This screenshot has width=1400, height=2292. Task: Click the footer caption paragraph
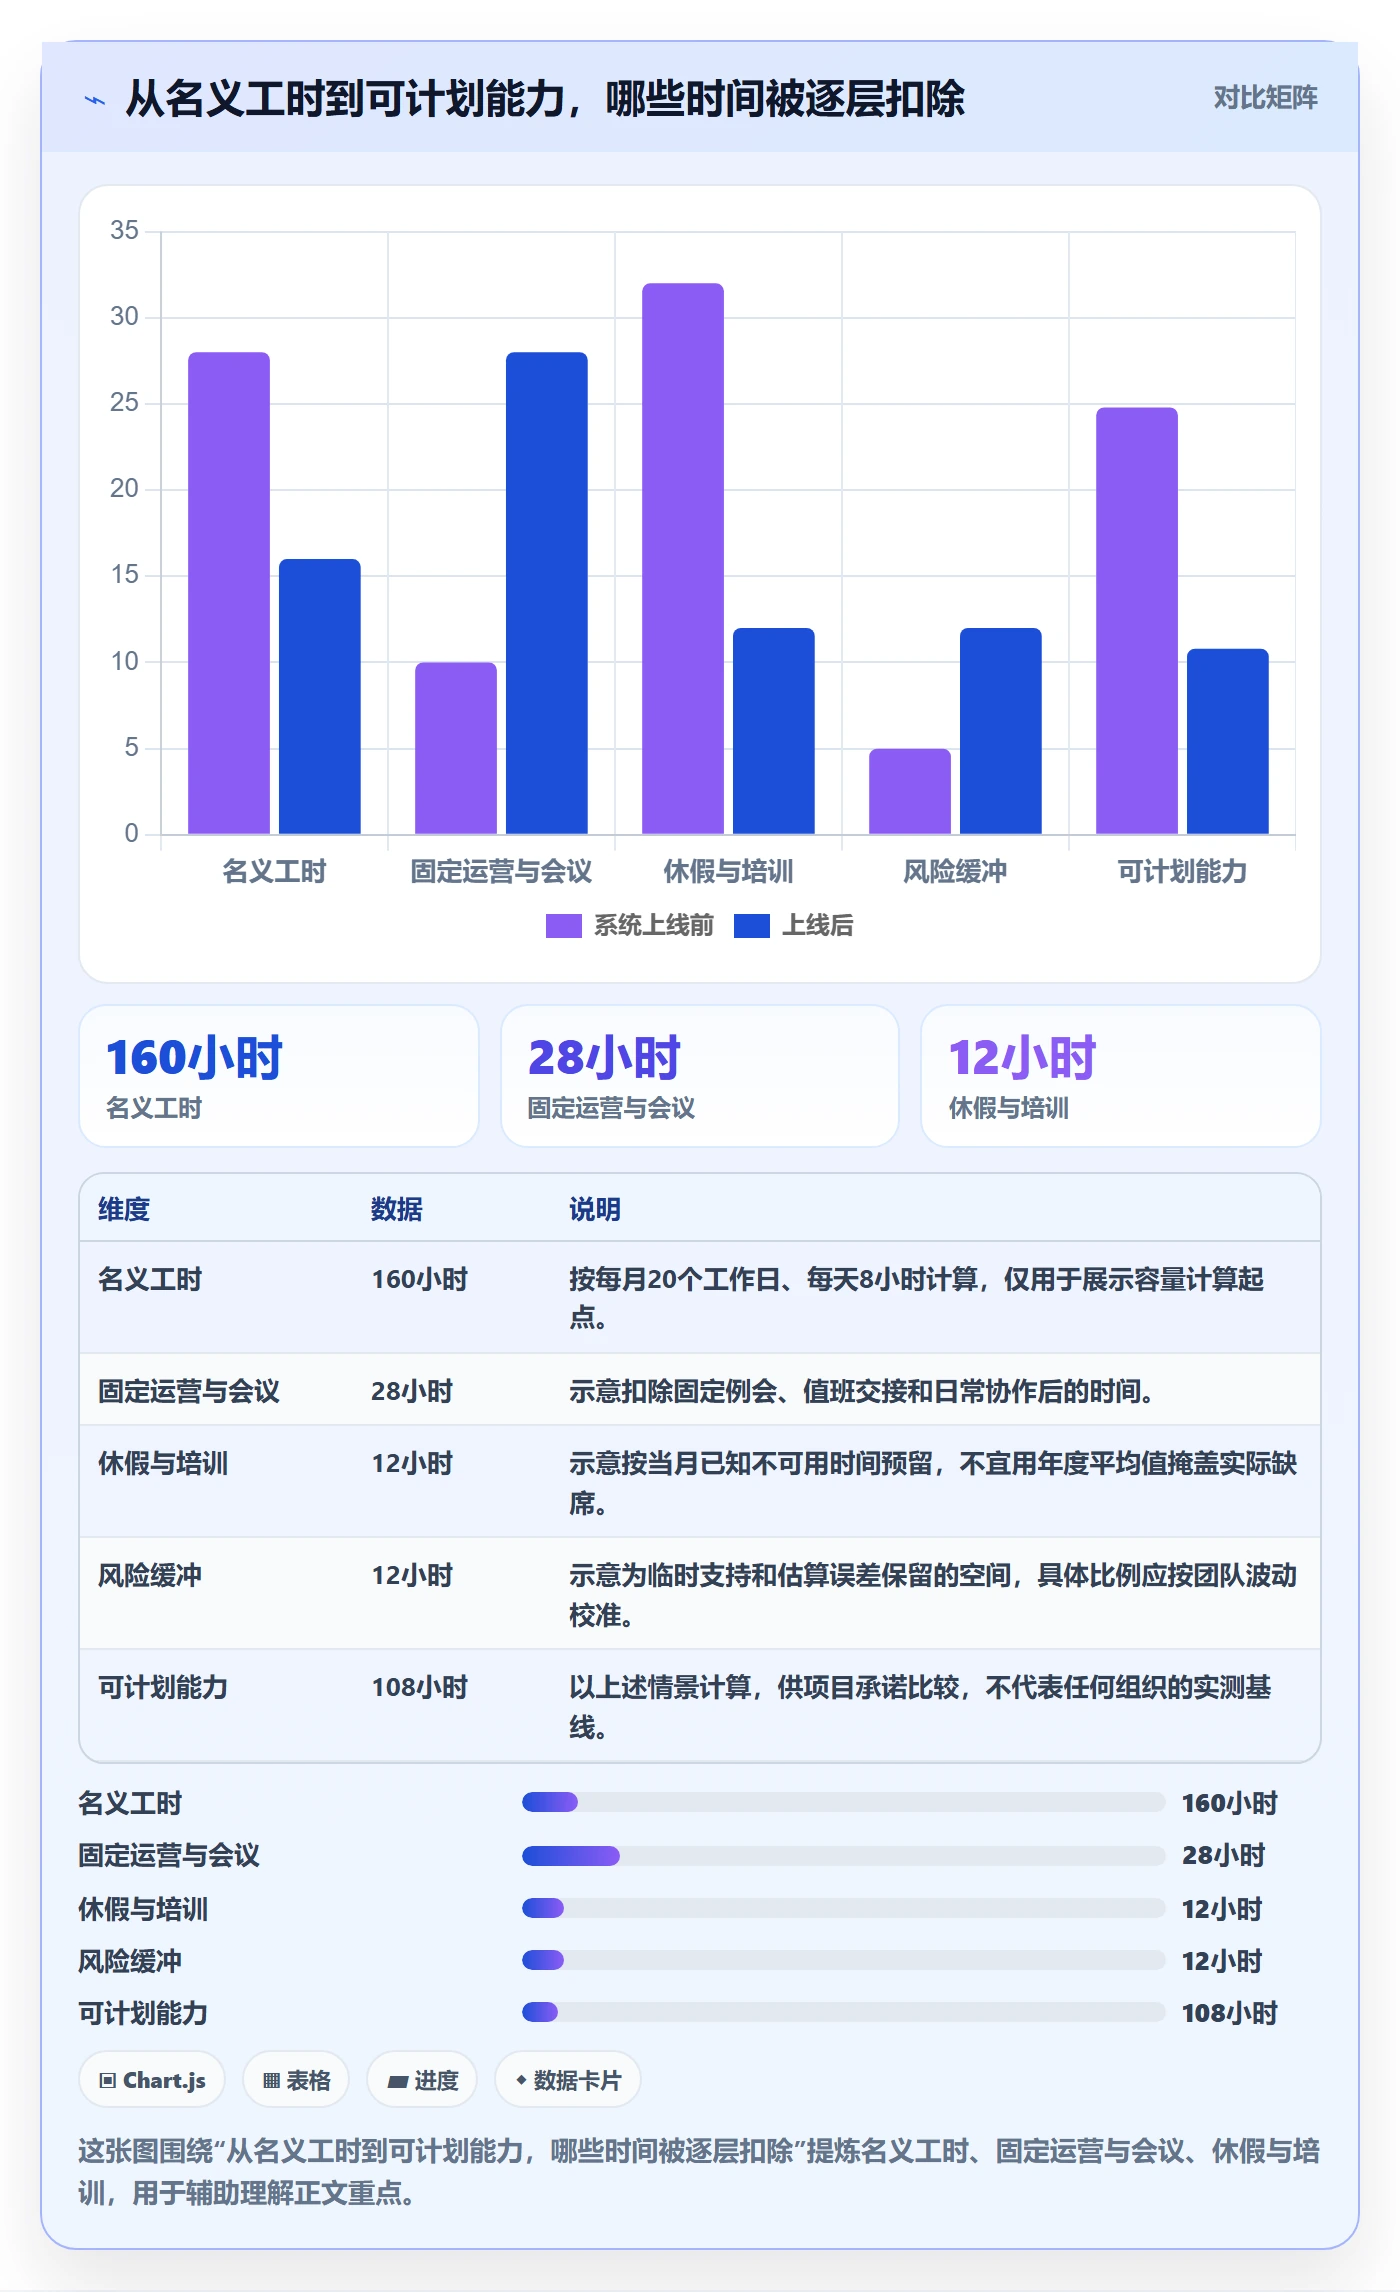[699, 2172]
